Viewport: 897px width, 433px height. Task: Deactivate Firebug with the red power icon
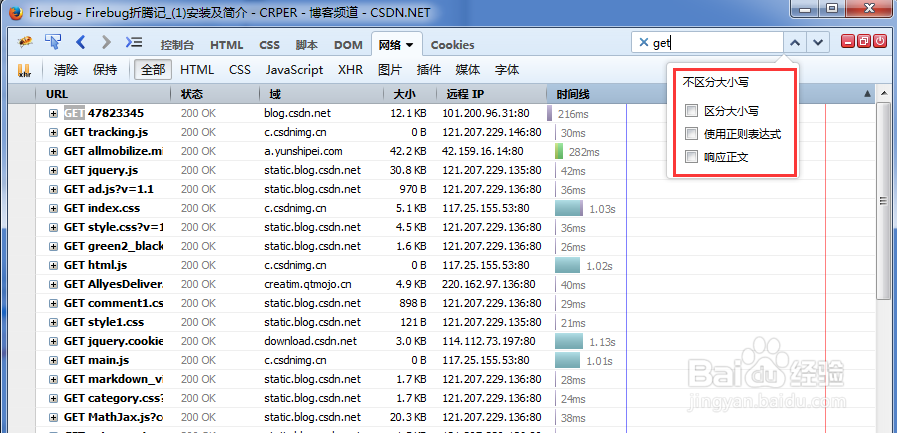pyautogui.click(x=880, y=41)
